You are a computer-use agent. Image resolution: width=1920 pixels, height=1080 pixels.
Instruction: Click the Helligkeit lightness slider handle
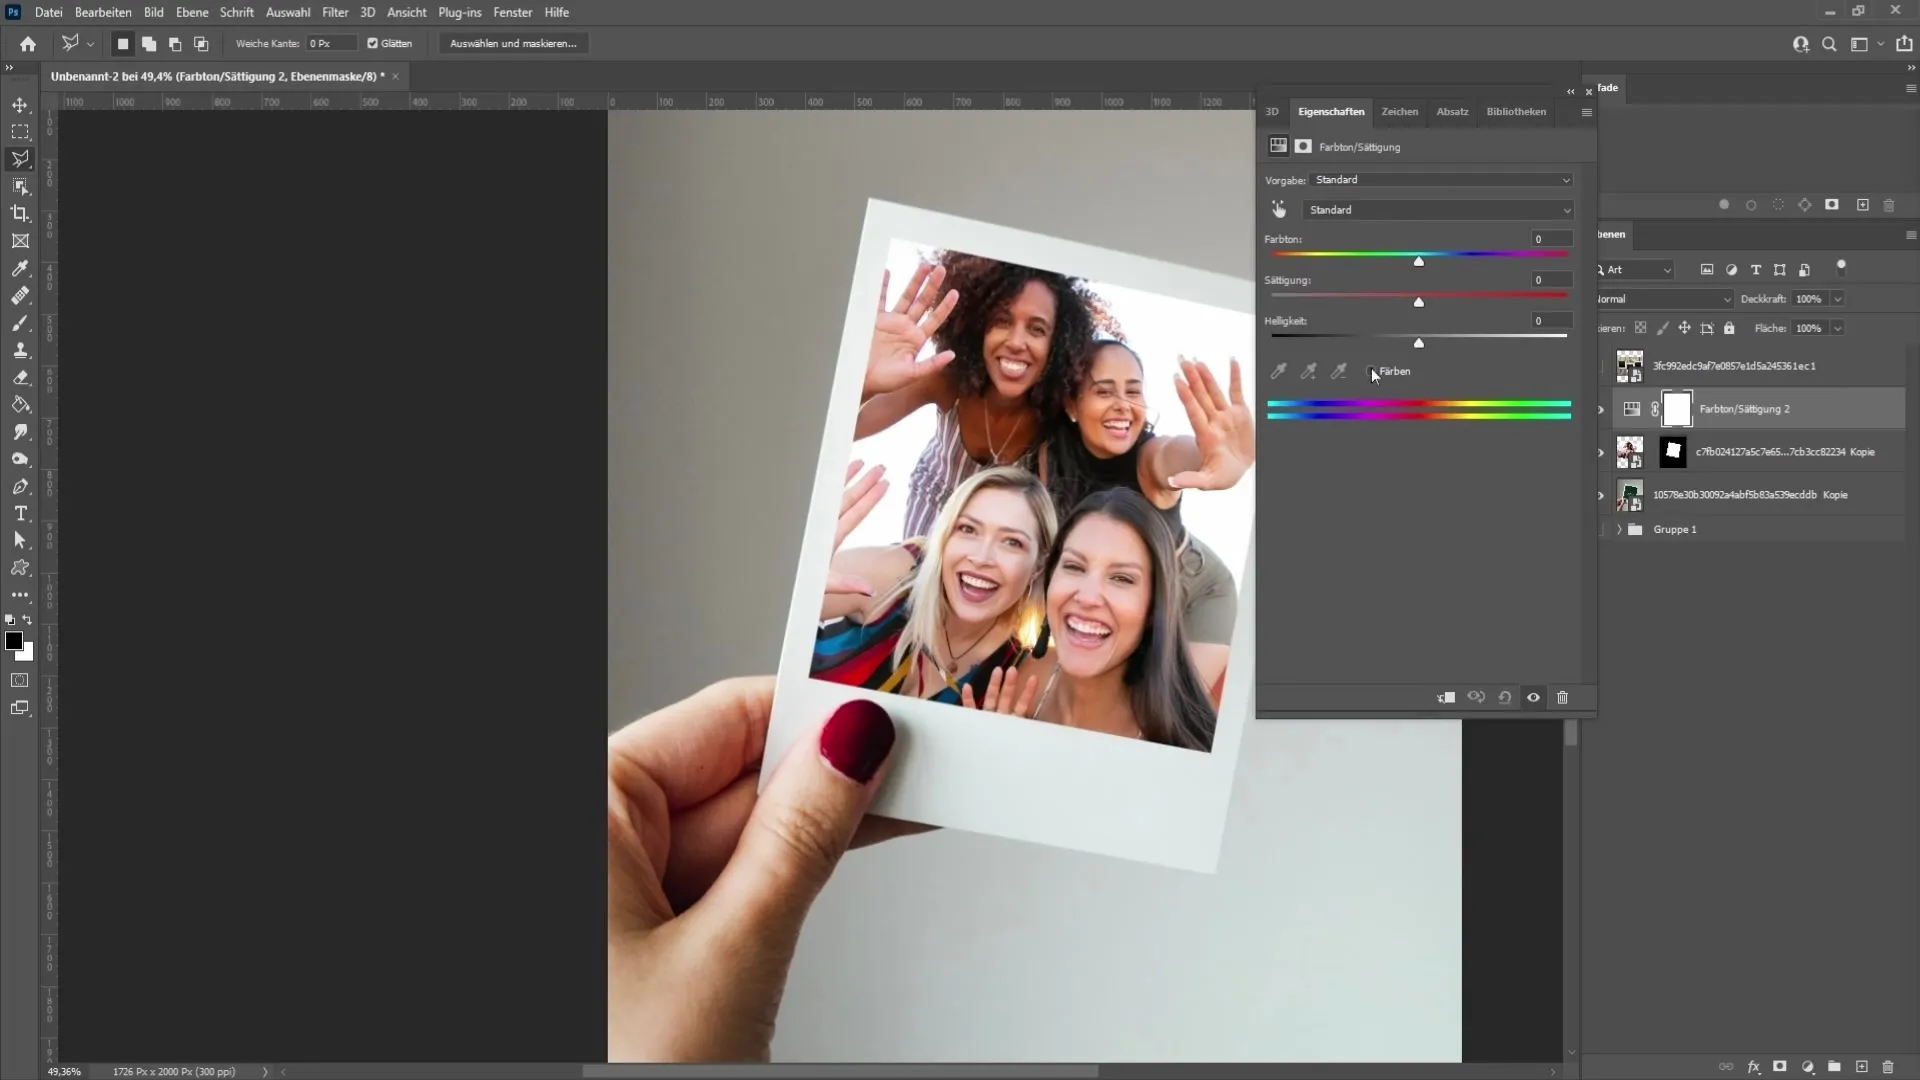[1418, 343]
